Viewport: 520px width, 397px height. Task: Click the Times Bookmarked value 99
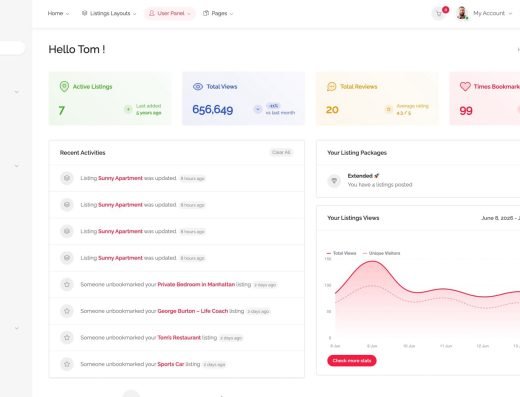(466, 111)
